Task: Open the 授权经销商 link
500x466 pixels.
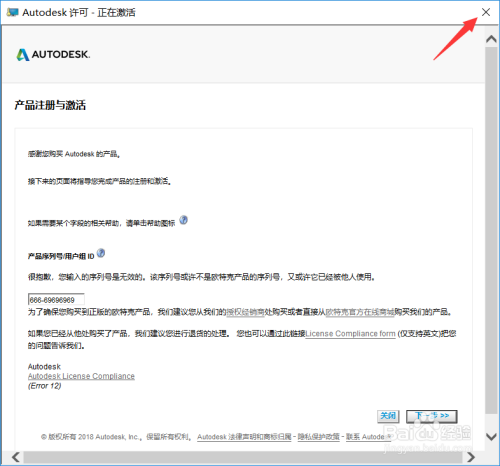Action: pos(245,312)
